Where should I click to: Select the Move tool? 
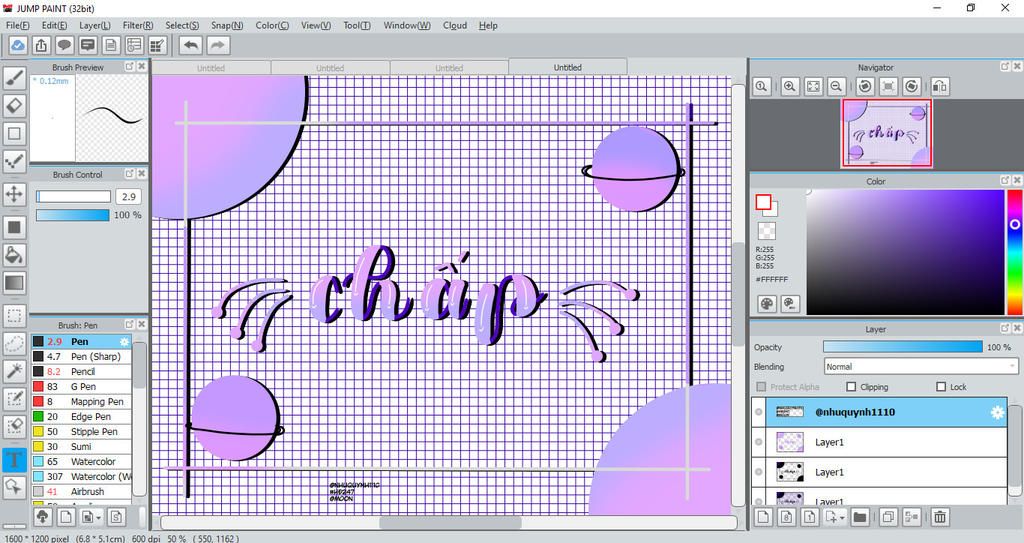14,194
